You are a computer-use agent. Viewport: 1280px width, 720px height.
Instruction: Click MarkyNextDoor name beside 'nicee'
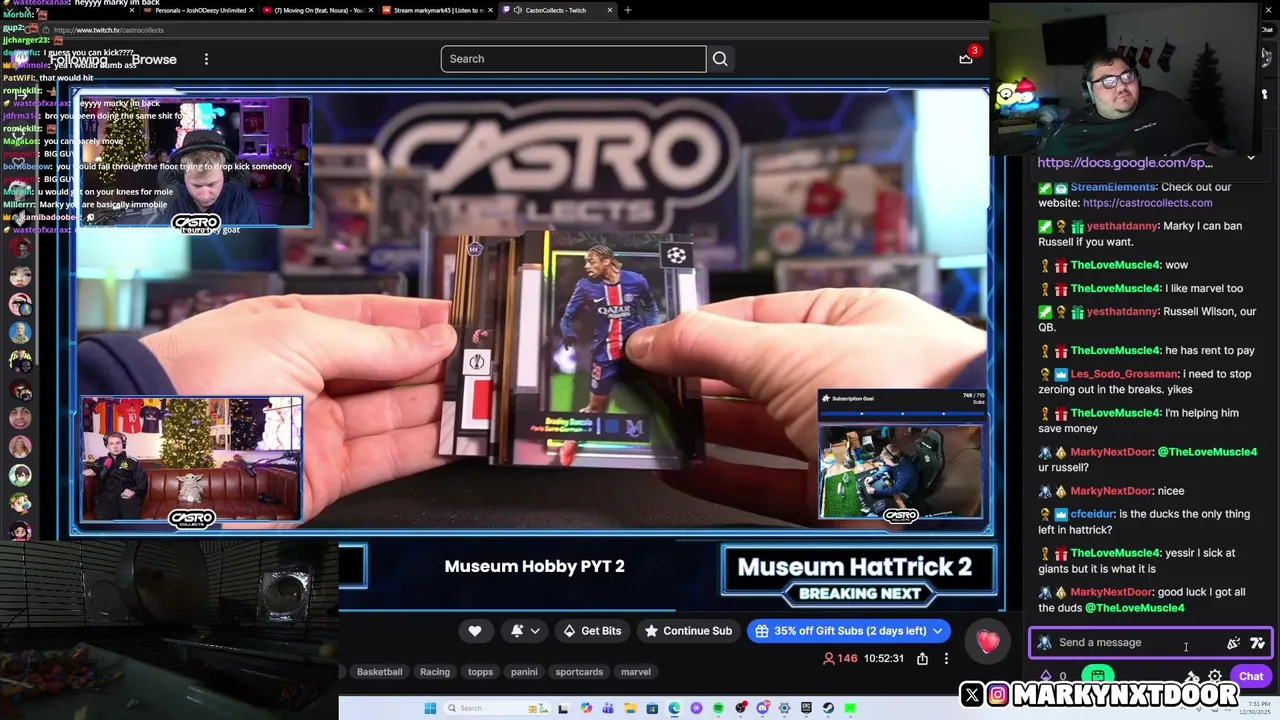[x=1111, y=491]
